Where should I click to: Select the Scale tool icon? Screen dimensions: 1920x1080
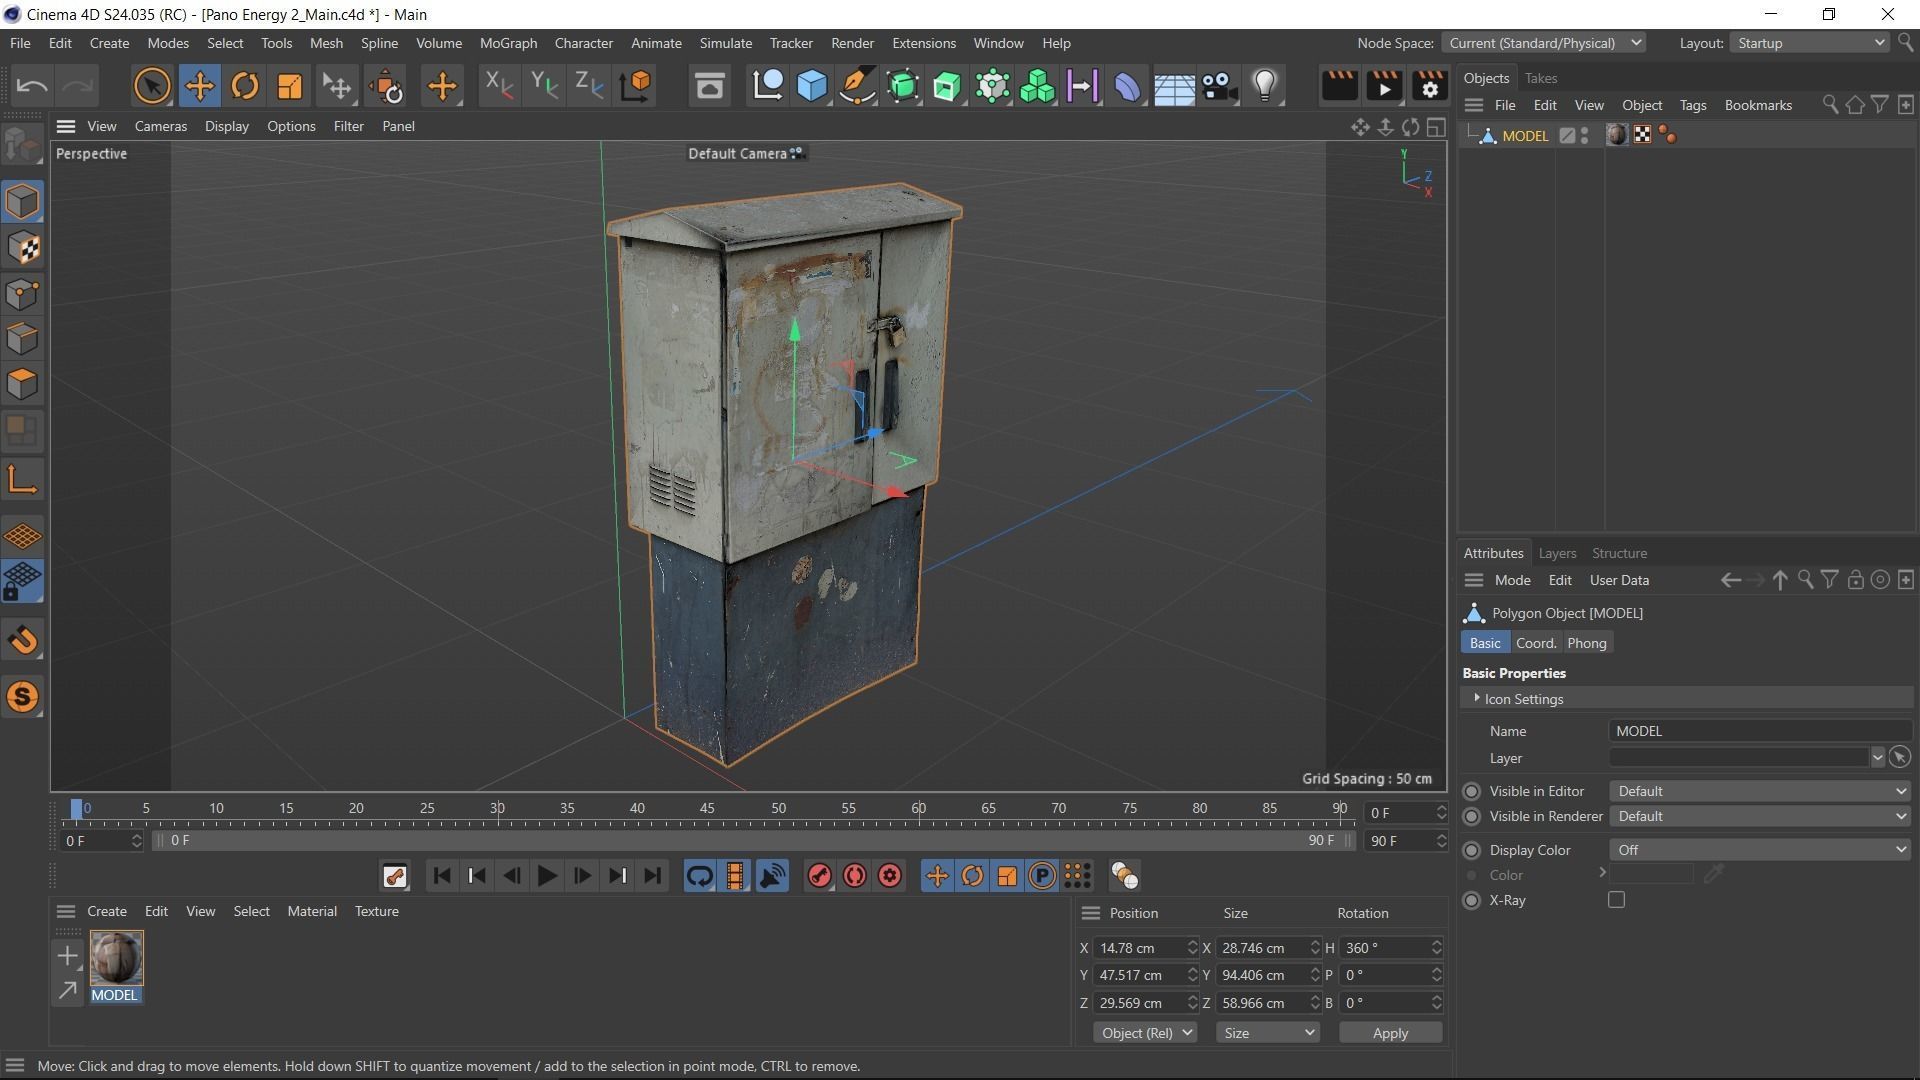coord(289,86)
